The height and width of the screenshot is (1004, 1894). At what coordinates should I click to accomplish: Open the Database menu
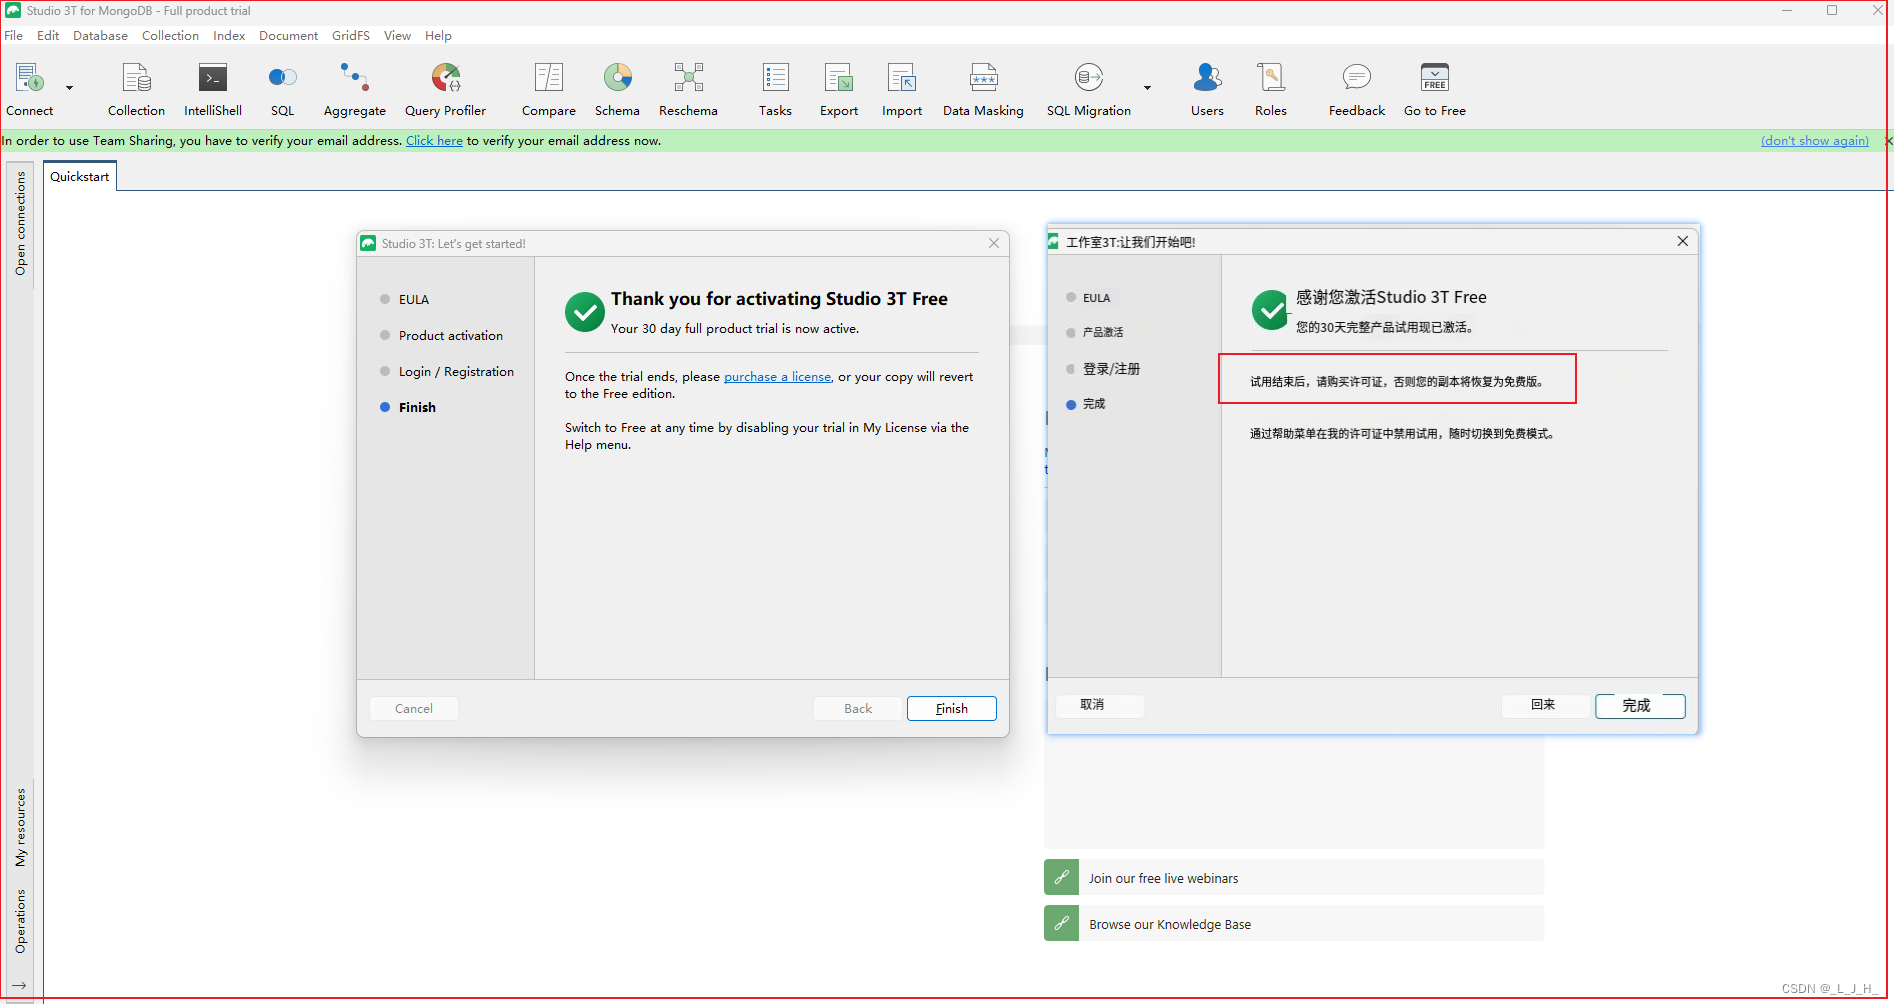pyautogui.click(x=100, y=35)
